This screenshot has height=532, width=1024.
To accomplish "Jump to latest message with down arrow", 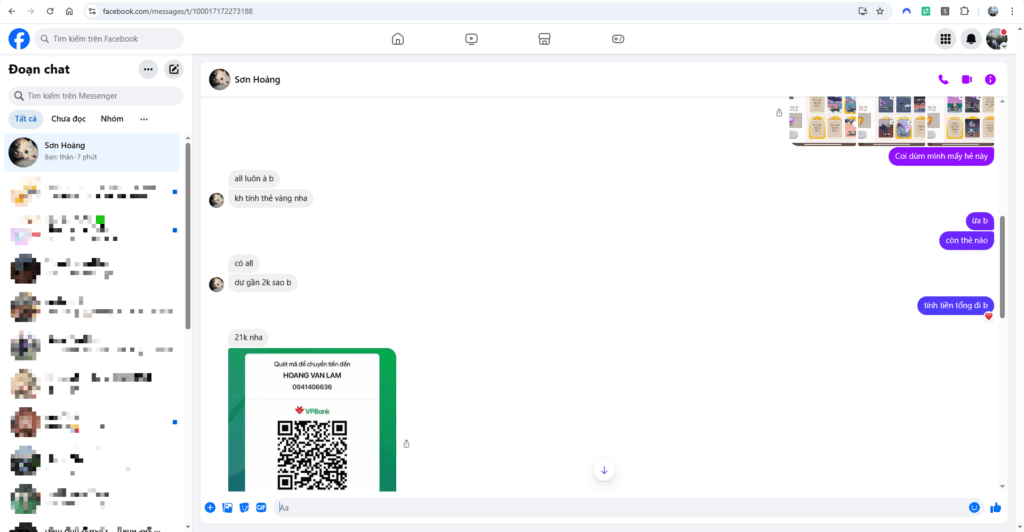I will [x=604, y=471].
